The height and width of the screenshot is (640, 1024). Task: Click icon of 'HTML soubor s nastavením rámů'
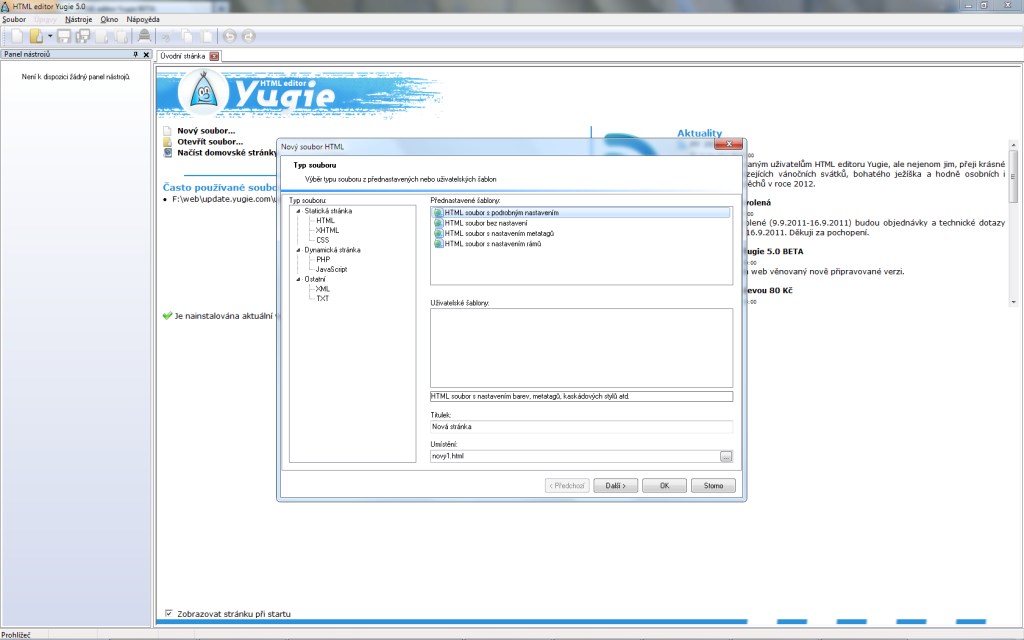pyautogui.click(x=438, y=244)
